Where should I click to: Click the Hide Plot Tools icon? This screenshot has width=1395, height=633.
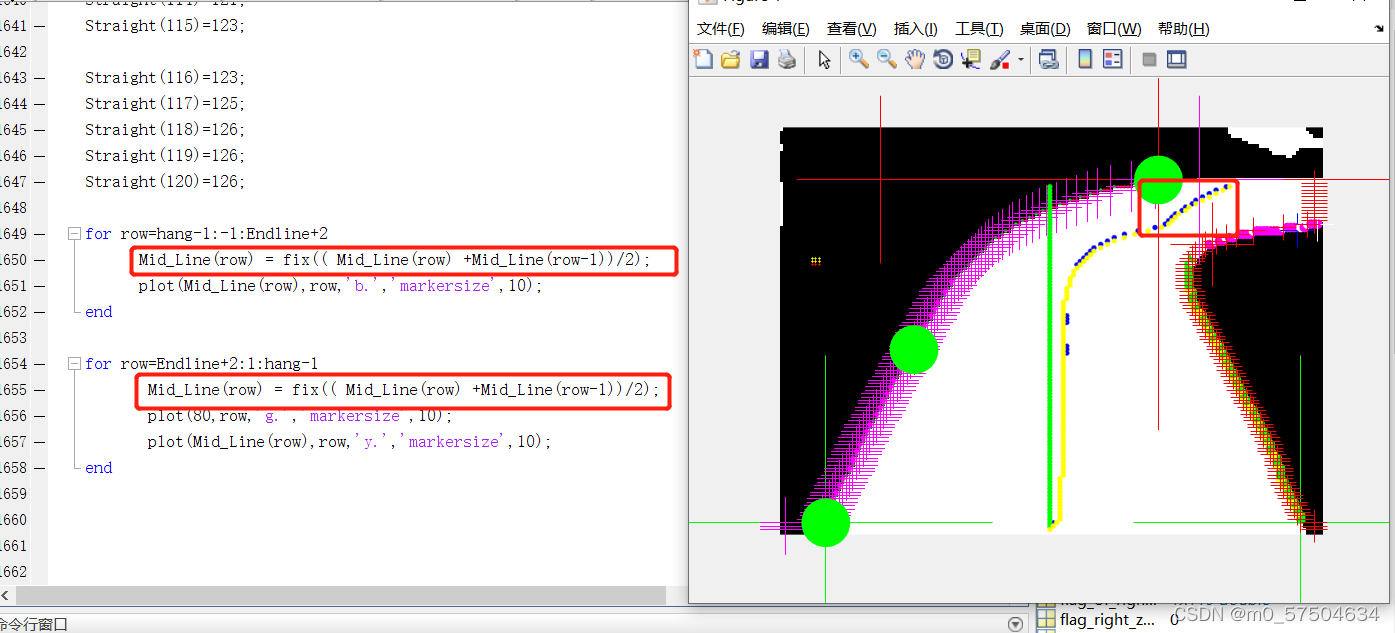pyautogui.click(x=1149, y=60)
